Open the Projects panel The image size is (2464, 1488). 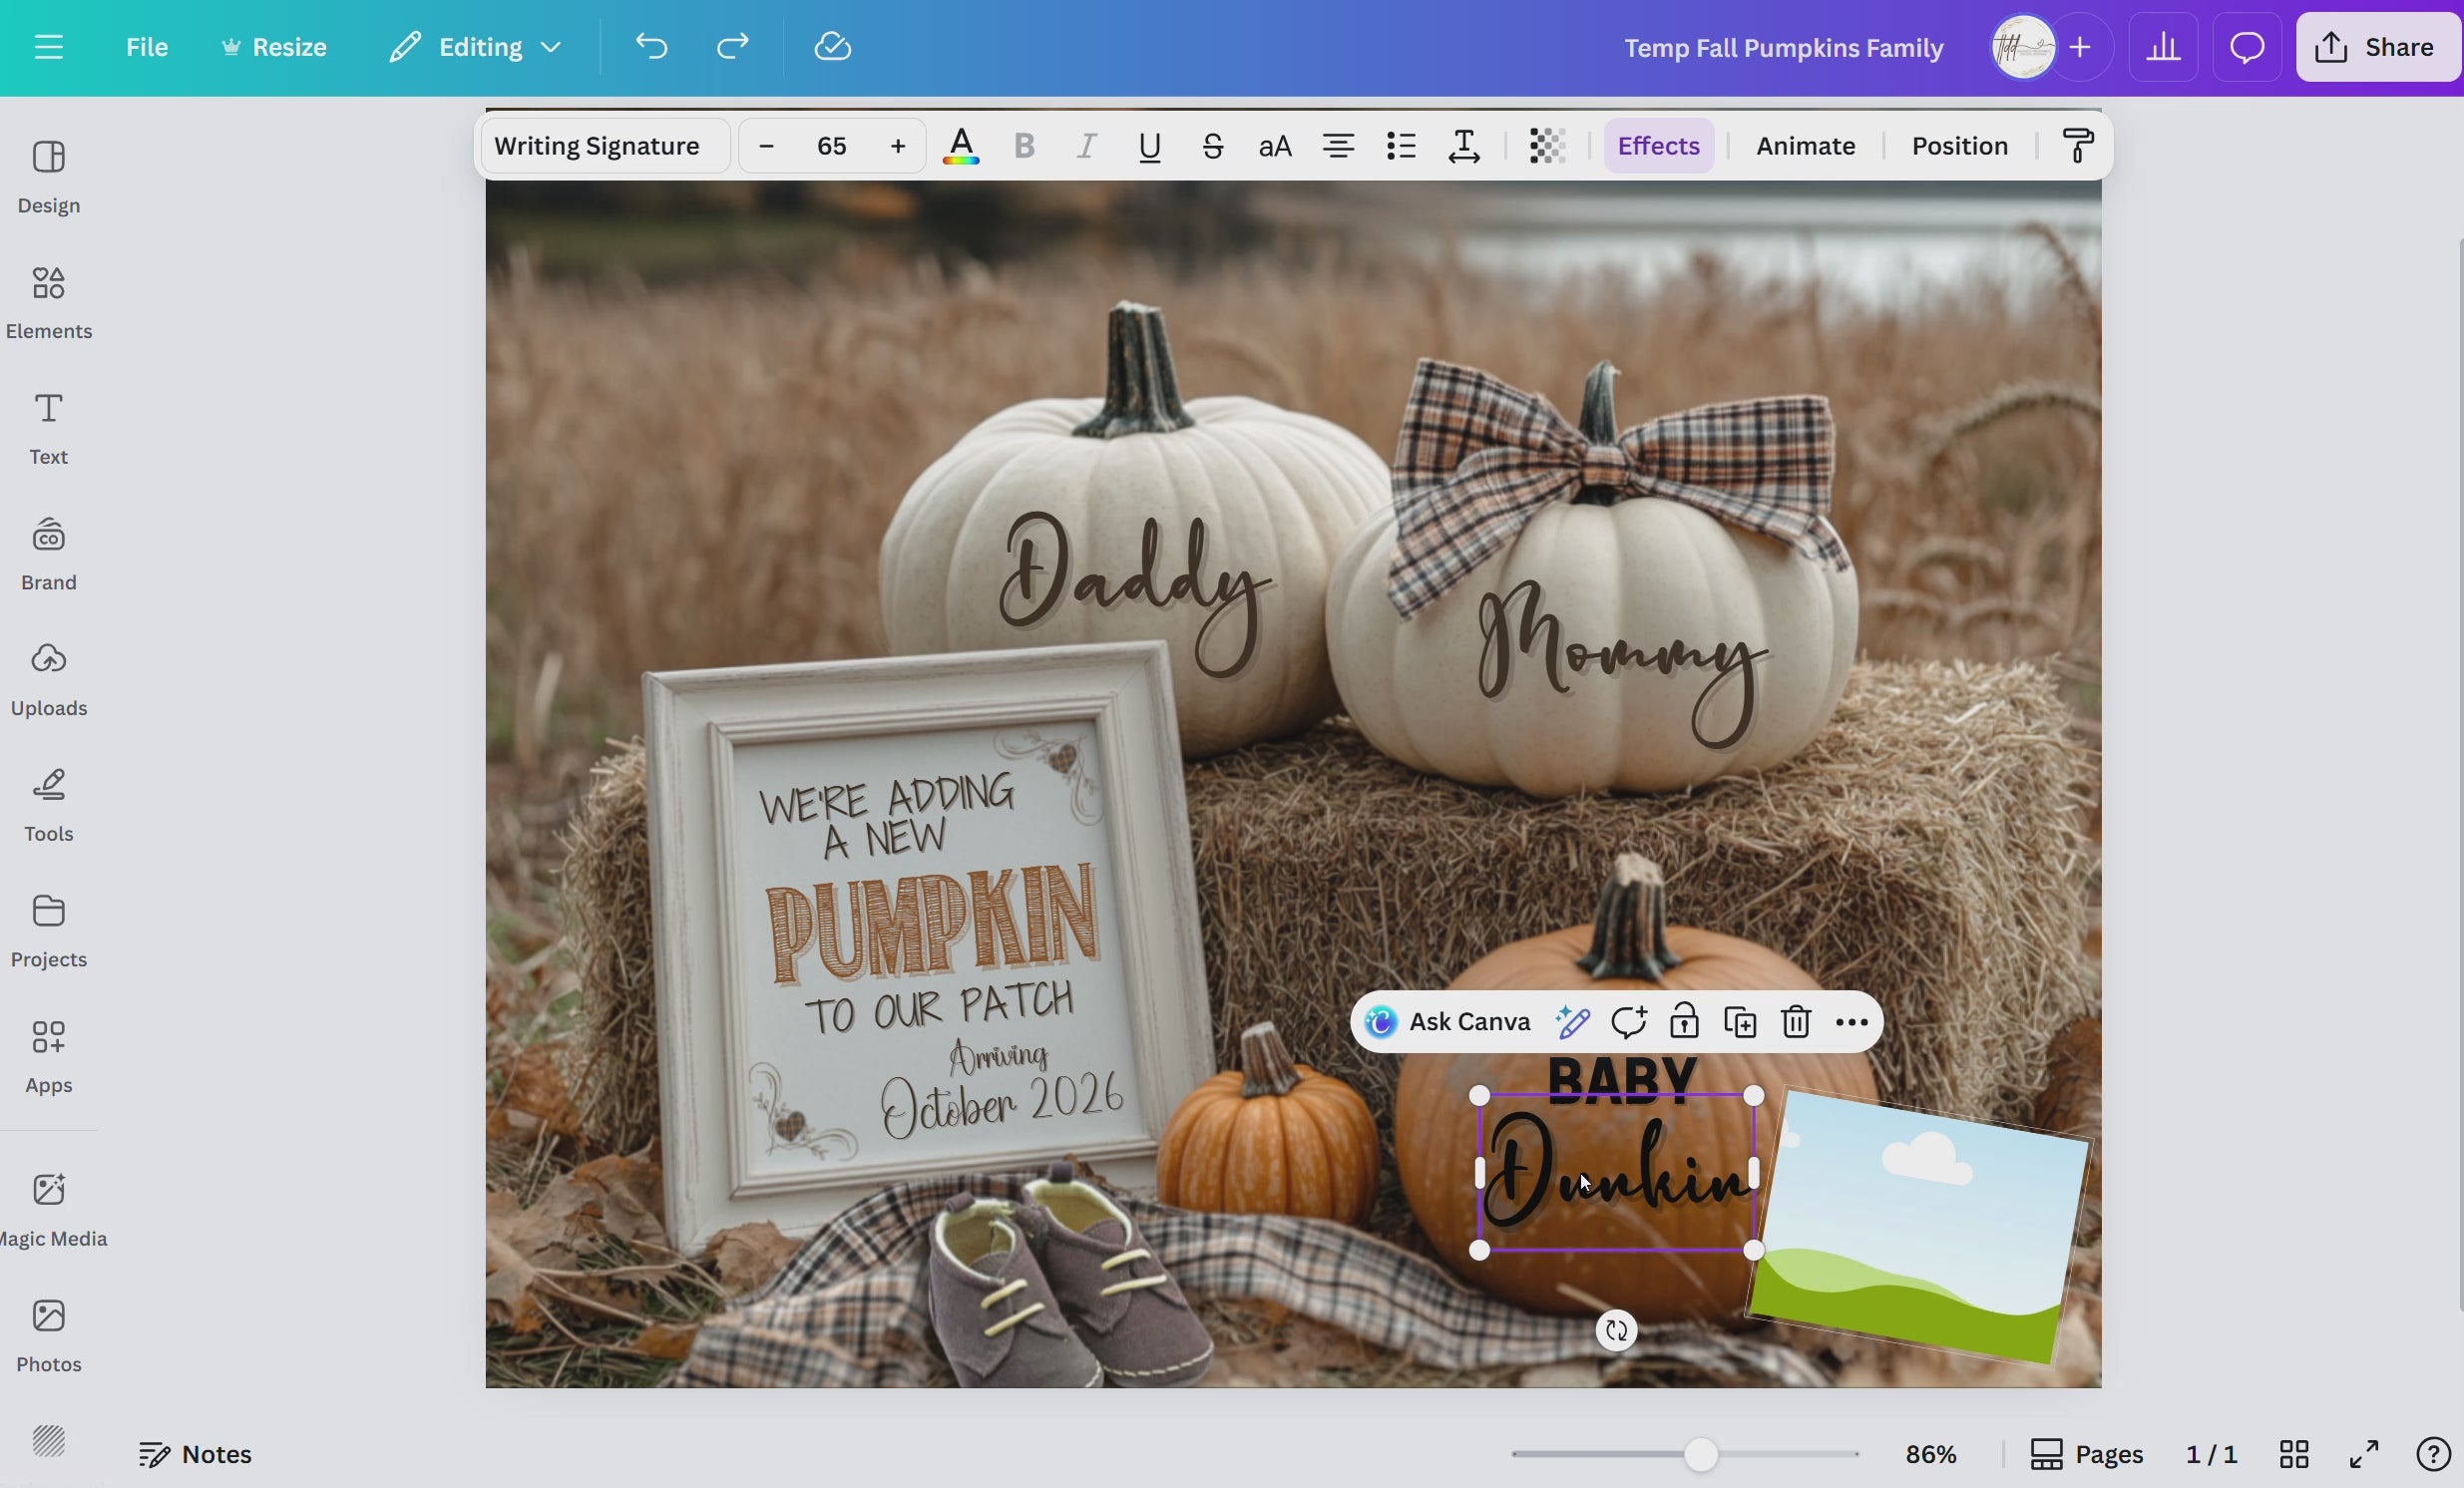click(49, 930)
